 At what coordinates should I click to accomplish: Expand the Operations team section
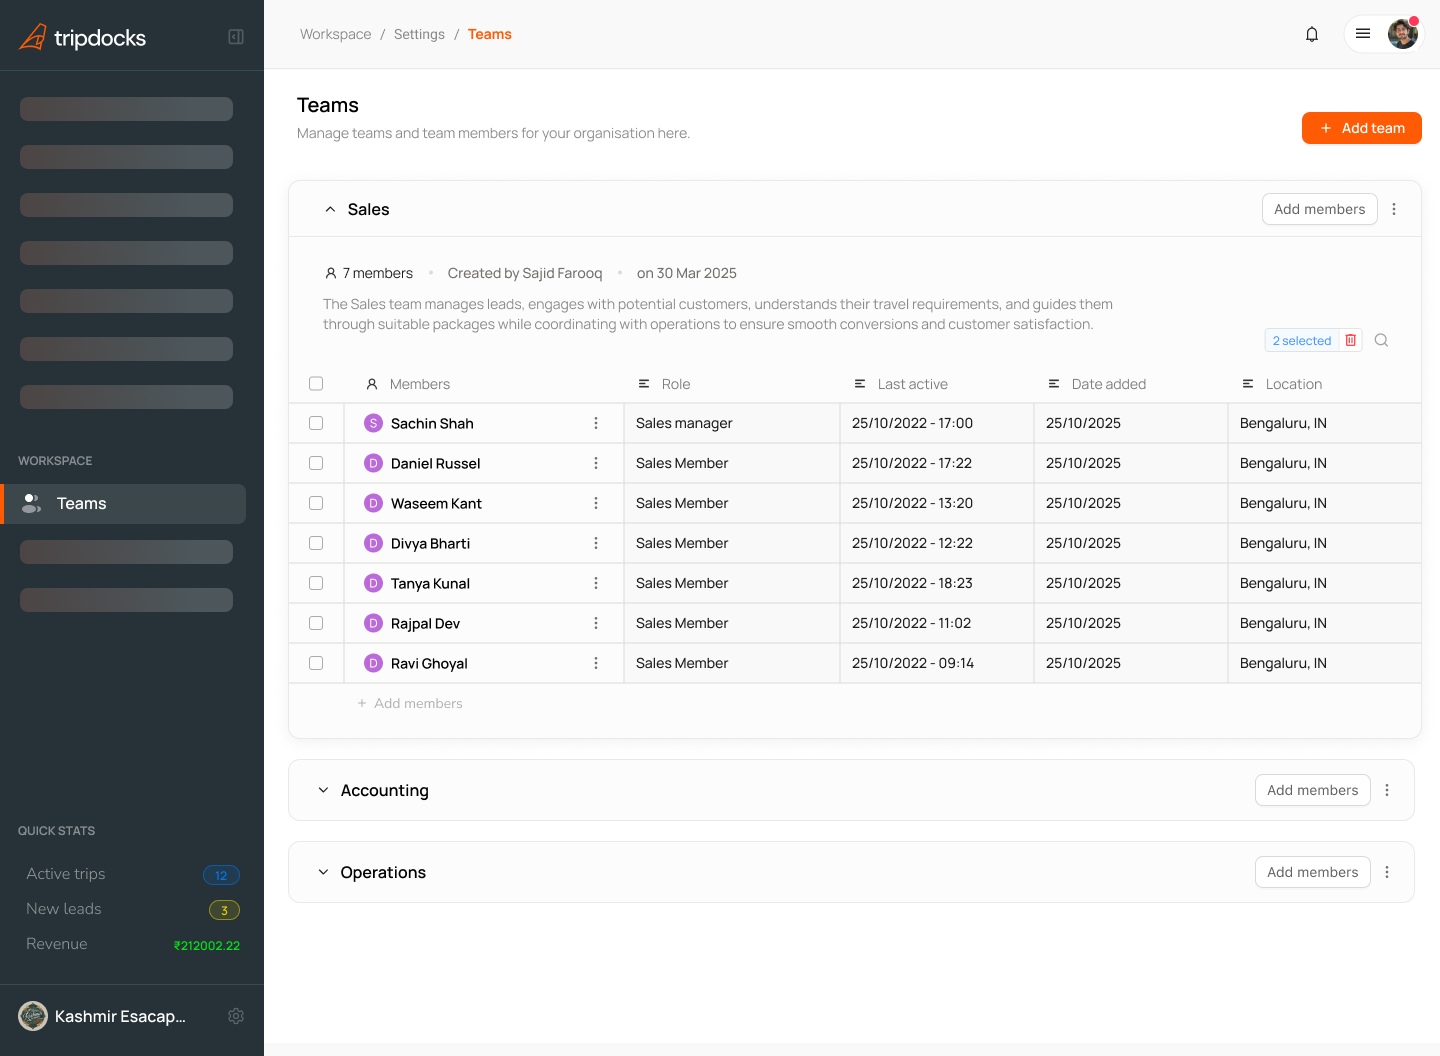[322, 872]
